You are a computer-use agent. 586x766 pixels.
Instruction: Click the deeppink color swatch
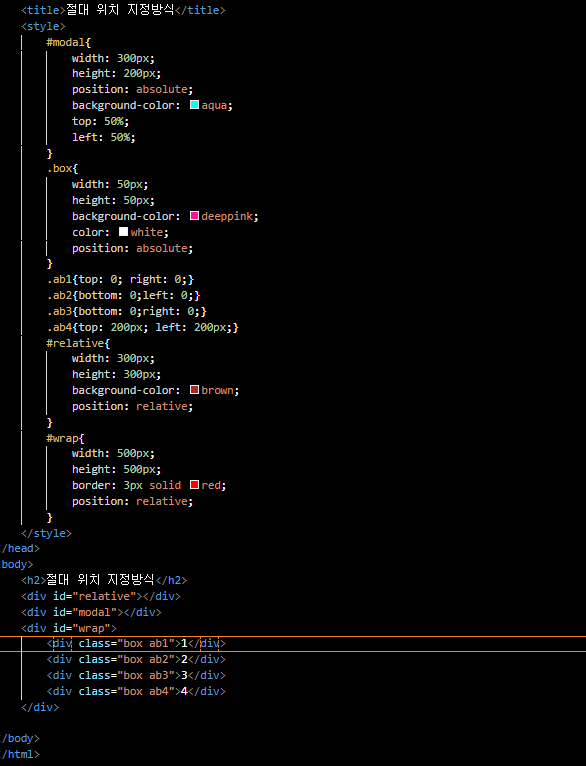click(x=194, y=215)
